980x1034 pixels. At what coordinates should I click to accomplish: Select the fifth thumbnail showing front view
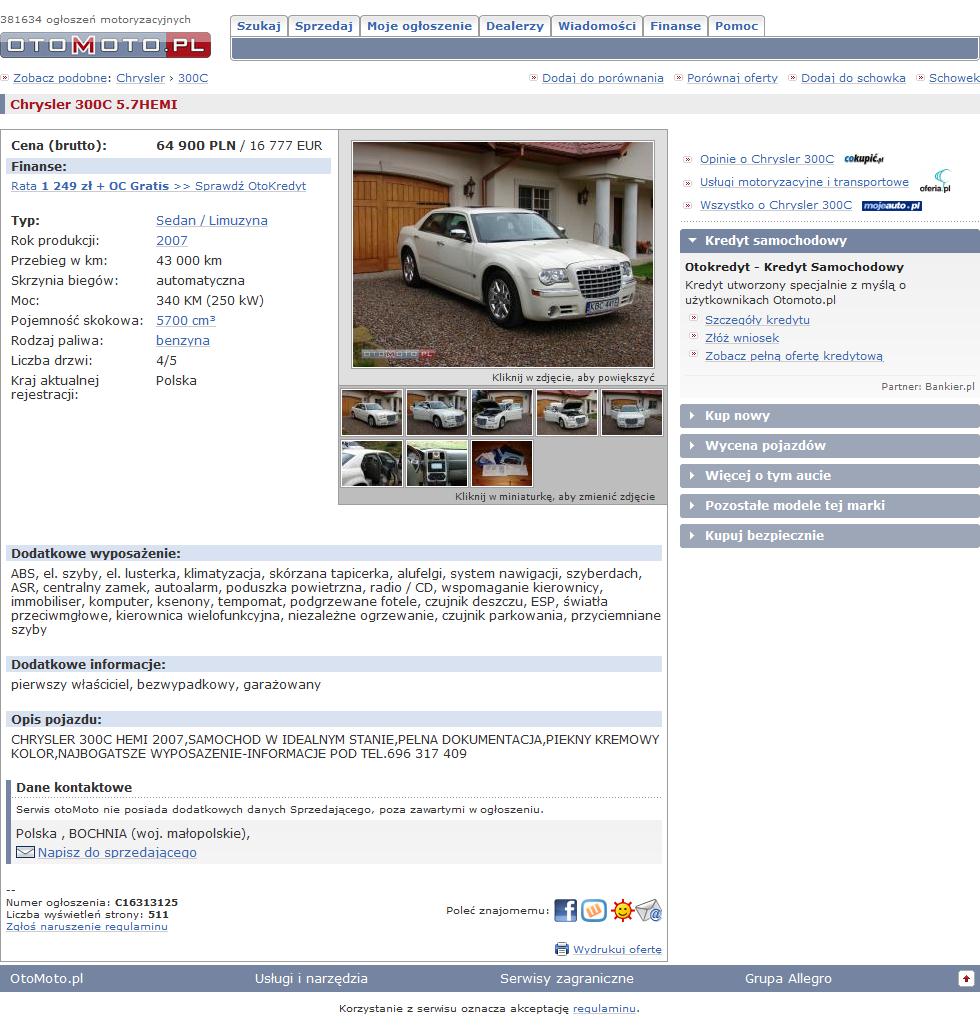pyautogui.click(x=632, y=412)
